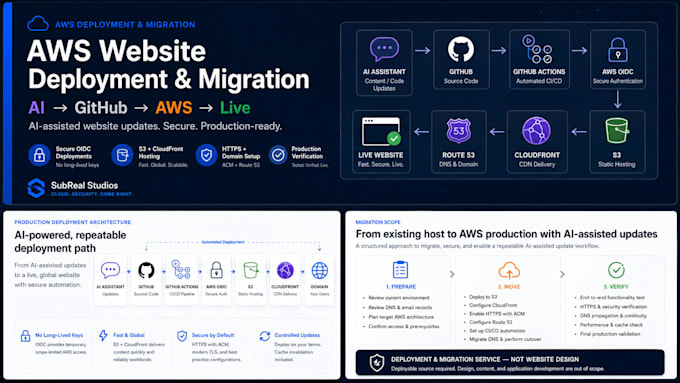Click S3 bucket icon in white deployment path

[x=250, y=270]
